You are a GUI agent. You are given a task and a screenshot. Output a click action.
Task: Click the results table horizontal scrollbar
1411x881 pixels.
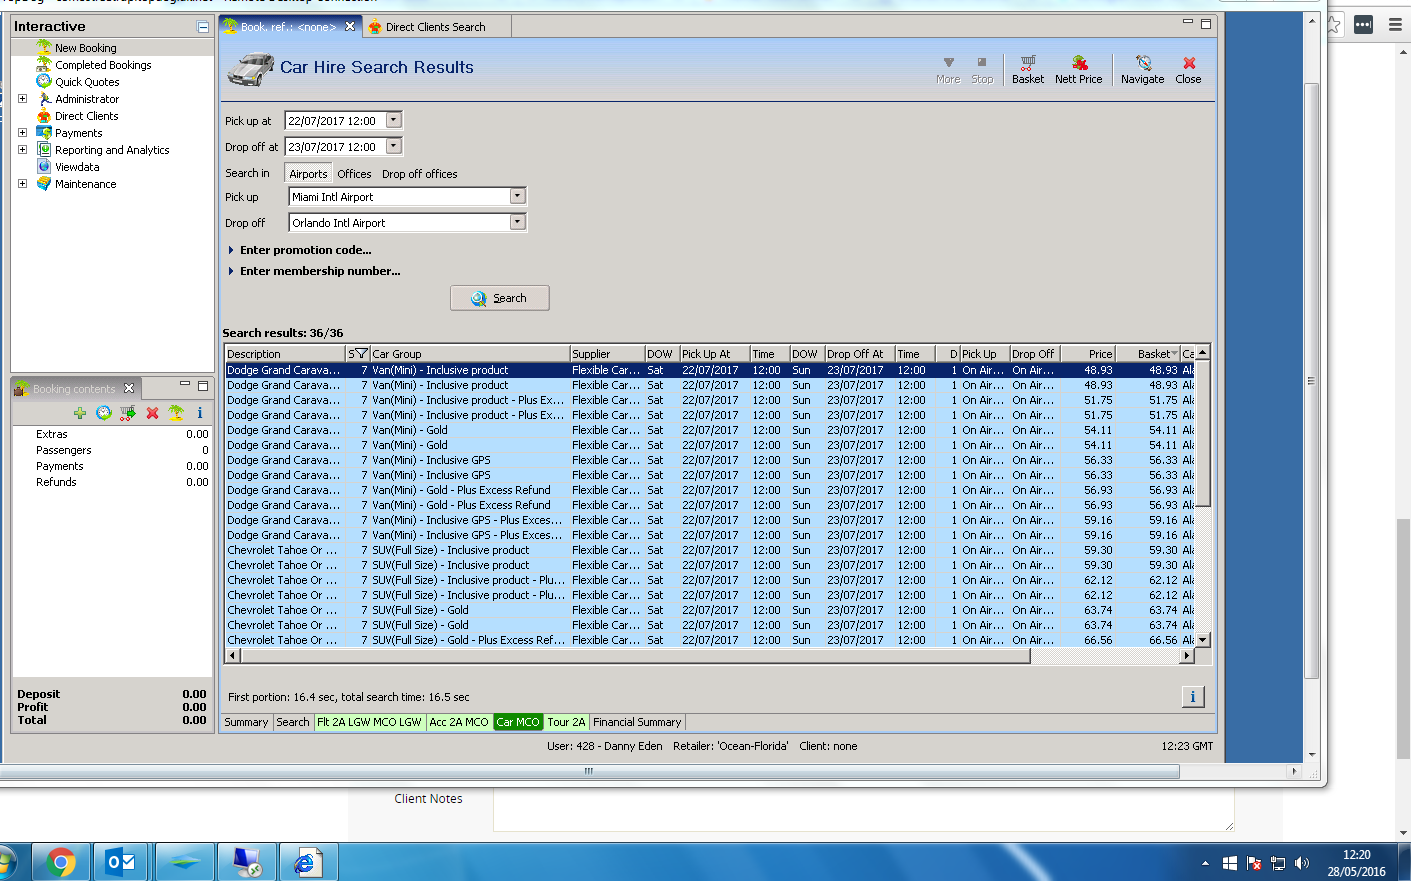(634, 656)
